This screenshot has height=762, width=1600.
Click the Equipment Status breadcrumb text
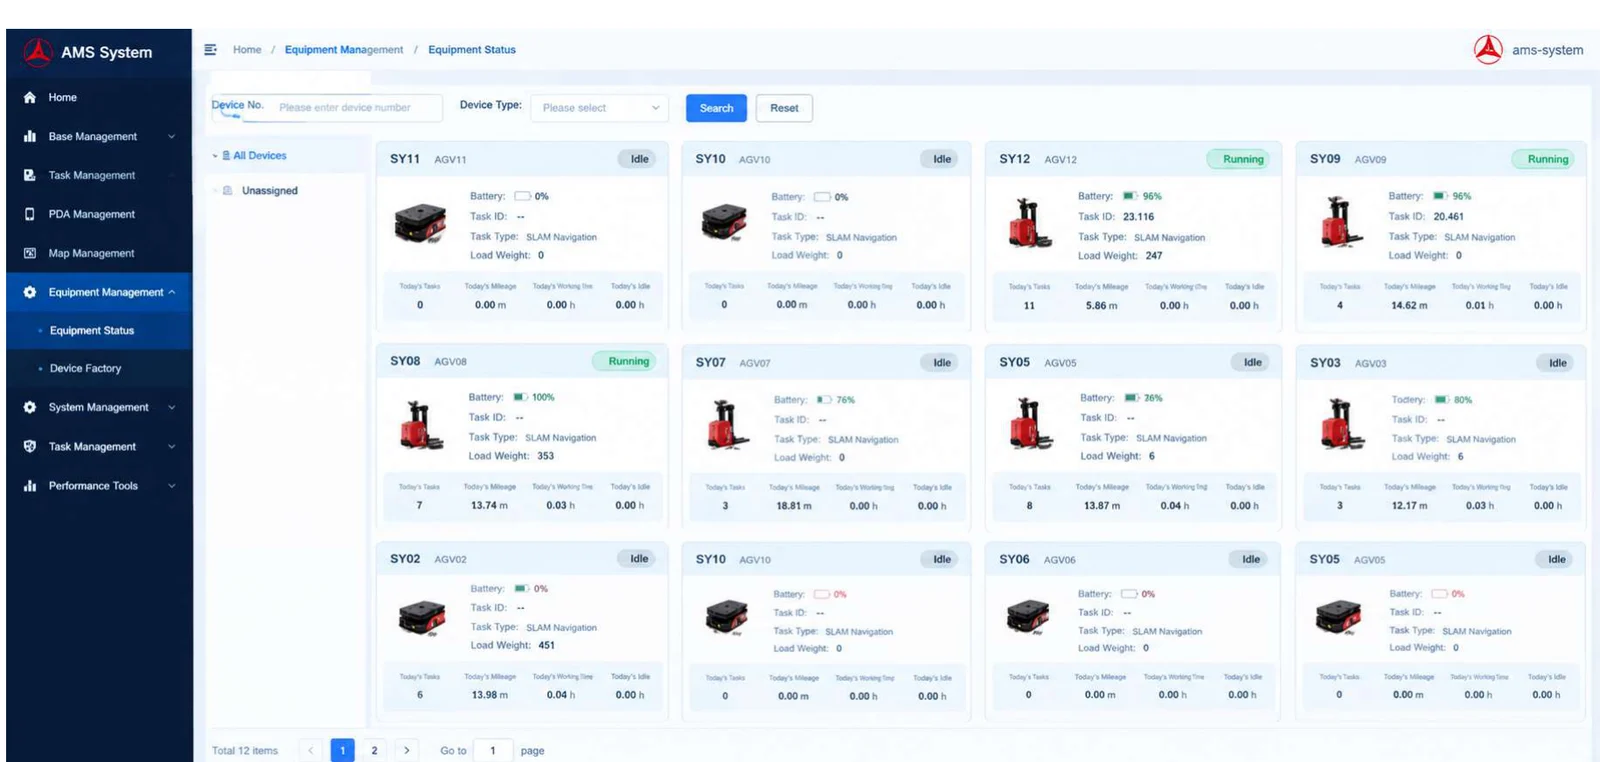coord(472,49)
